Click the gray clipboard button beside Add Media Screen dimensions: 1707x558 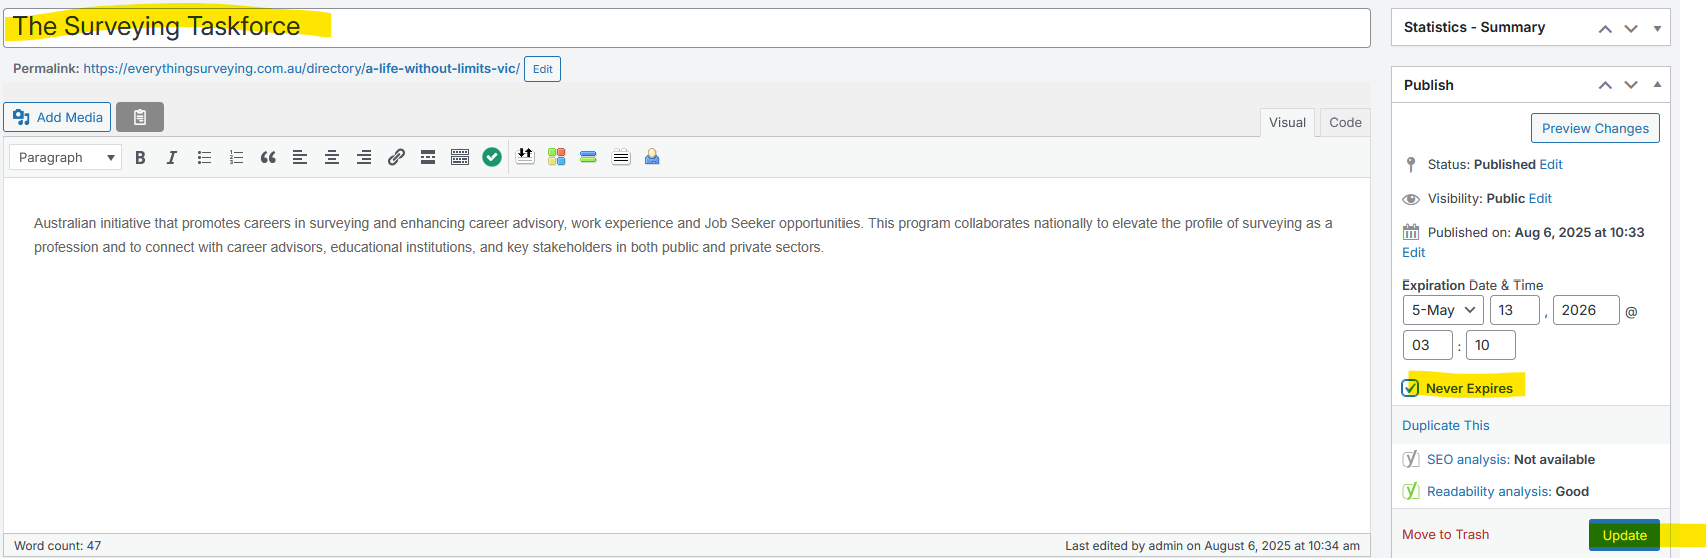pos(140,117)
